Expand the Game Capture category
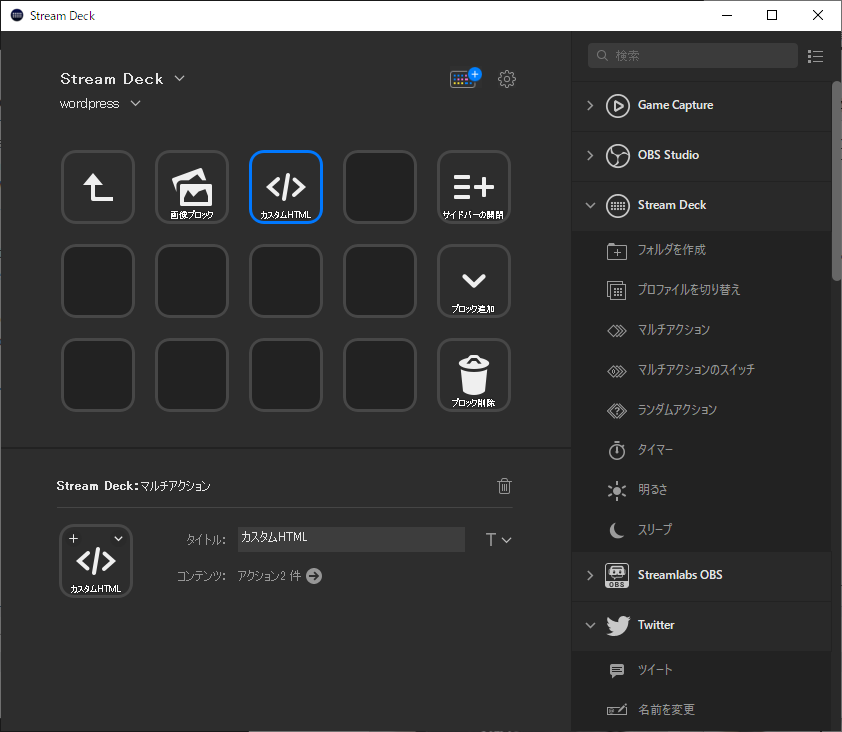842x732 pixels. tap(590, 105)
